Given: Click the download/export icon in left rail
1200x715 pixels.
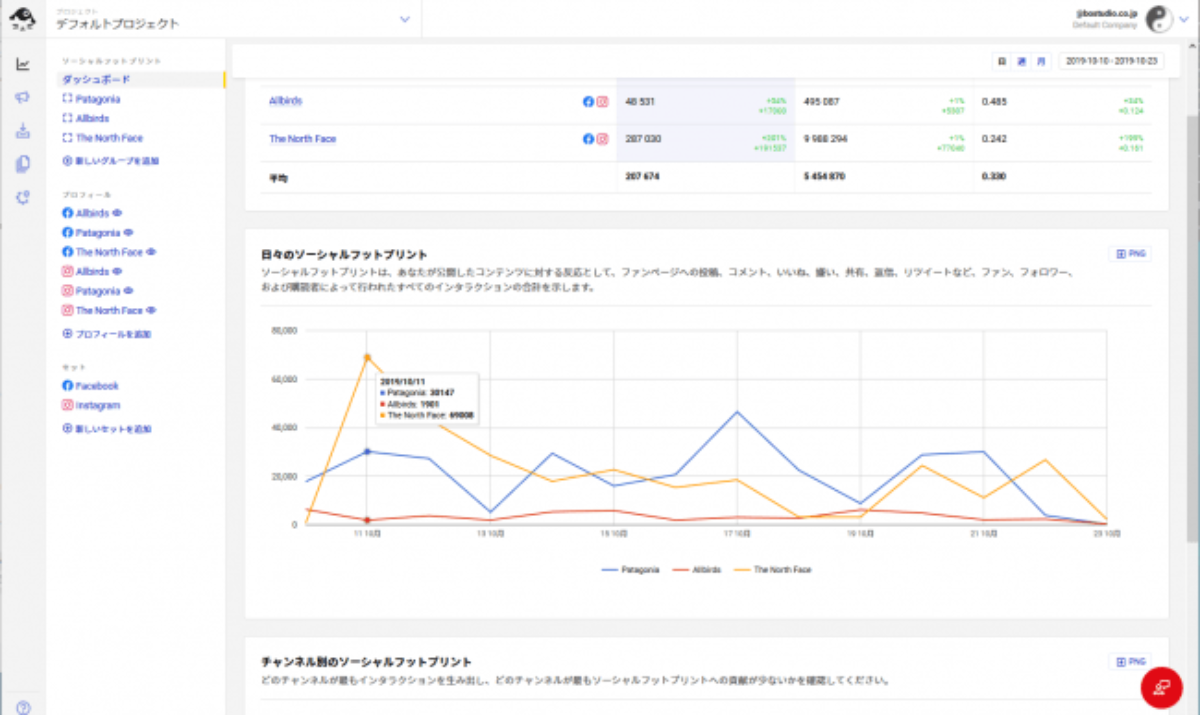Looking at the screenshot, I should 23,131.
